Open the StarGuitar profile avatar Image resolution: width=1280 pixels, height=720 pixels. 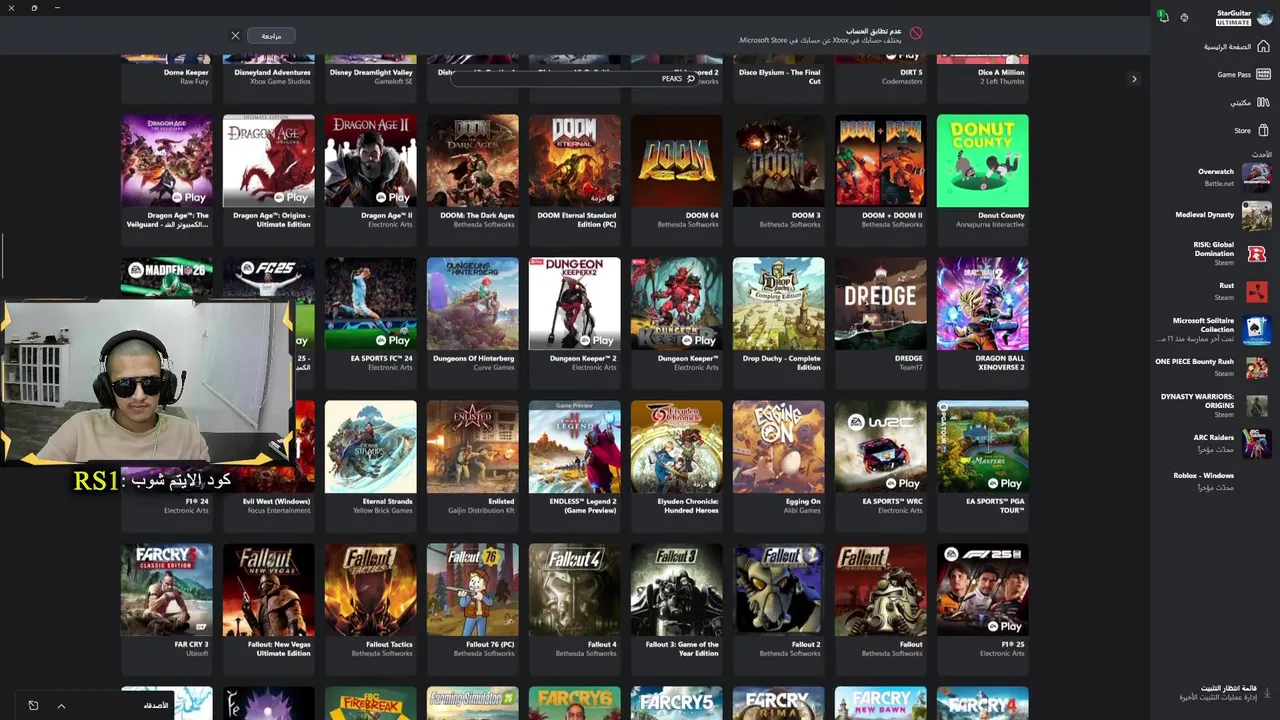1265,17
